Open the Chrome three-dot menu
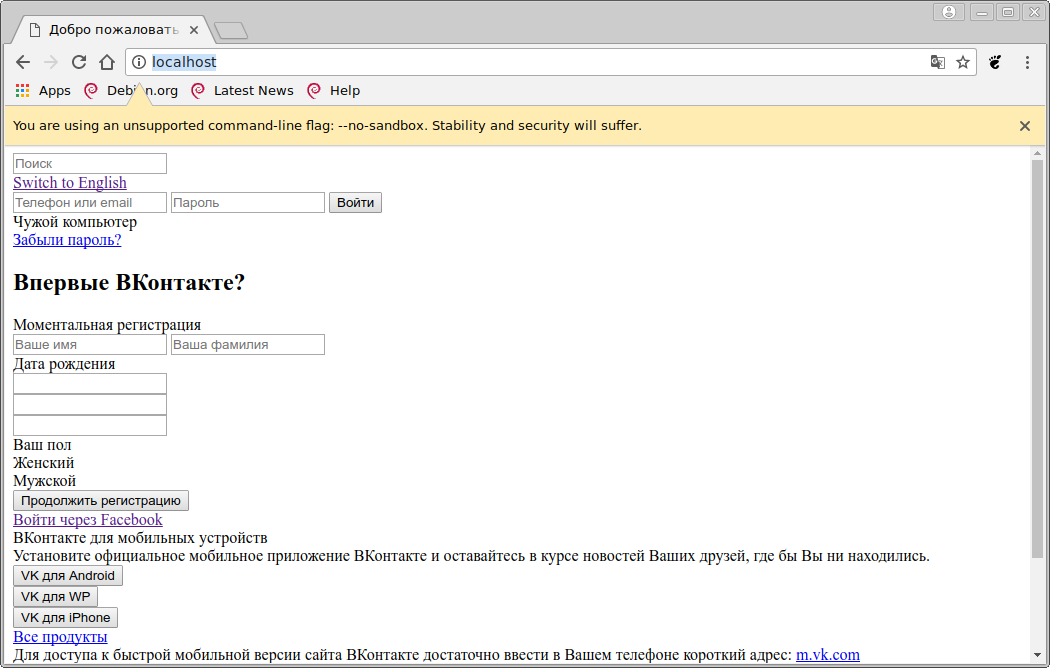Image resolution: width=1050 pixels, height=668 pixels. tap(1027, 62)
